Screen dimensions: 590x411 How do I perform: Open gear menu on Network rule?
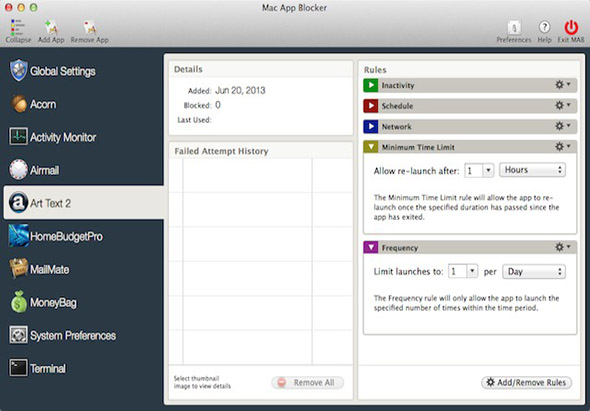pyautogui.click(x=563, y=126)
